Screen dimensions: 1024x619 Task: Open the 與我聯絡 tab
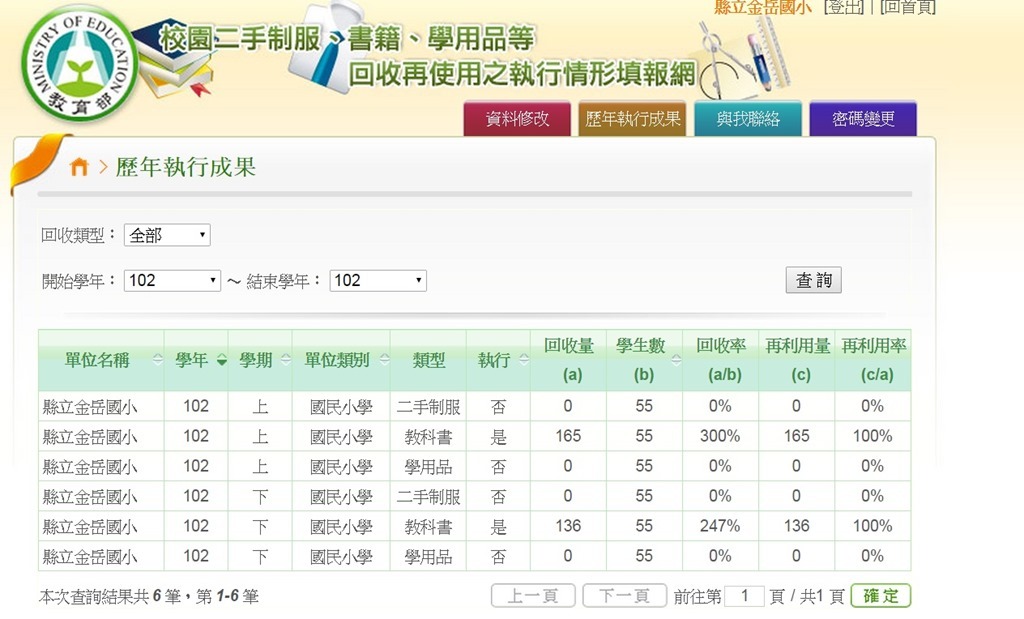click(747, 119)
